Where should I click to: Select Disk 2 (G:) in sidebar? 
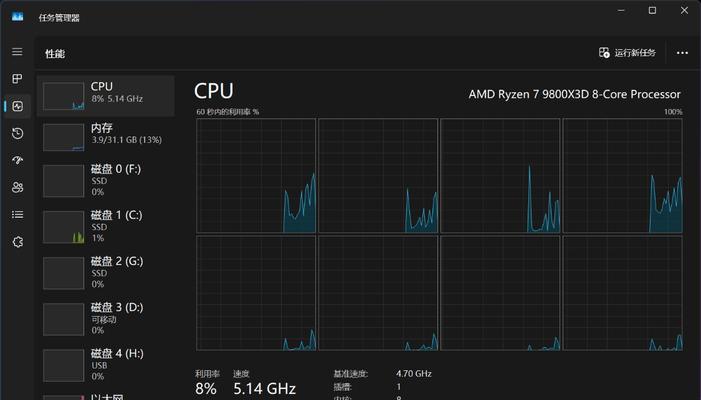pyautogui.click(x=106, y=273)
